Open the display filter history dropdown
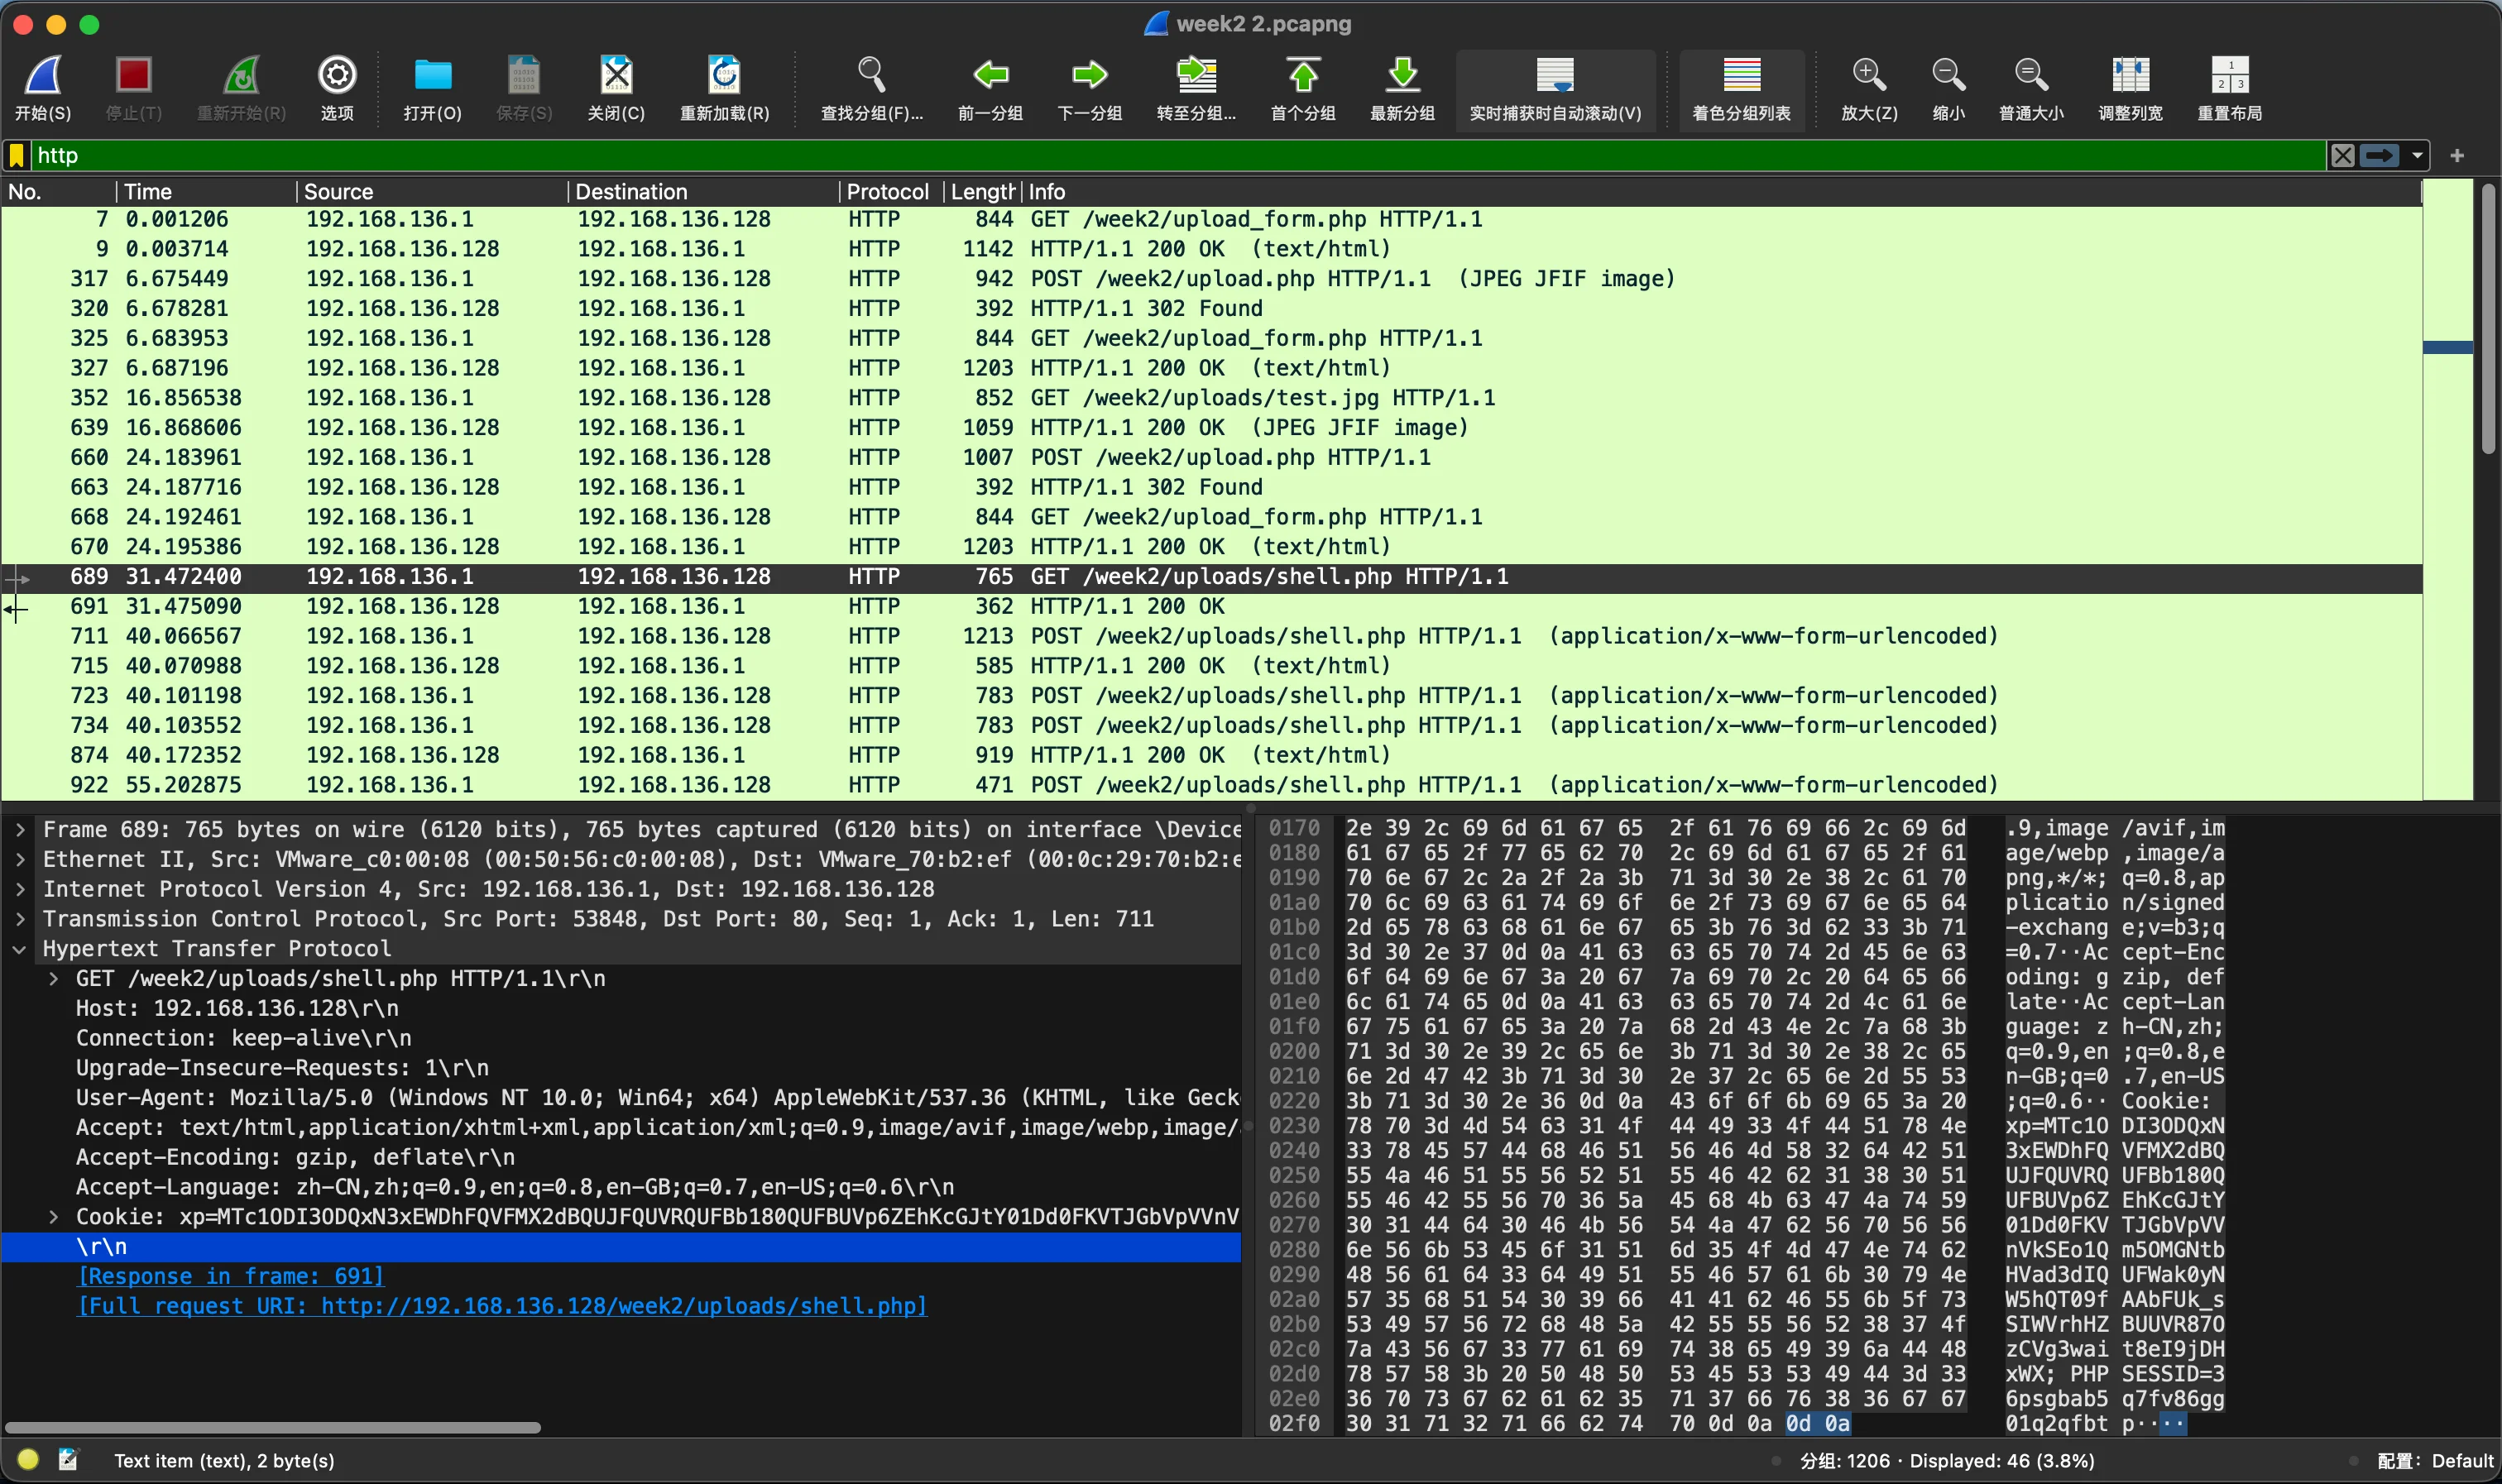 click(x=2417, y=156)
